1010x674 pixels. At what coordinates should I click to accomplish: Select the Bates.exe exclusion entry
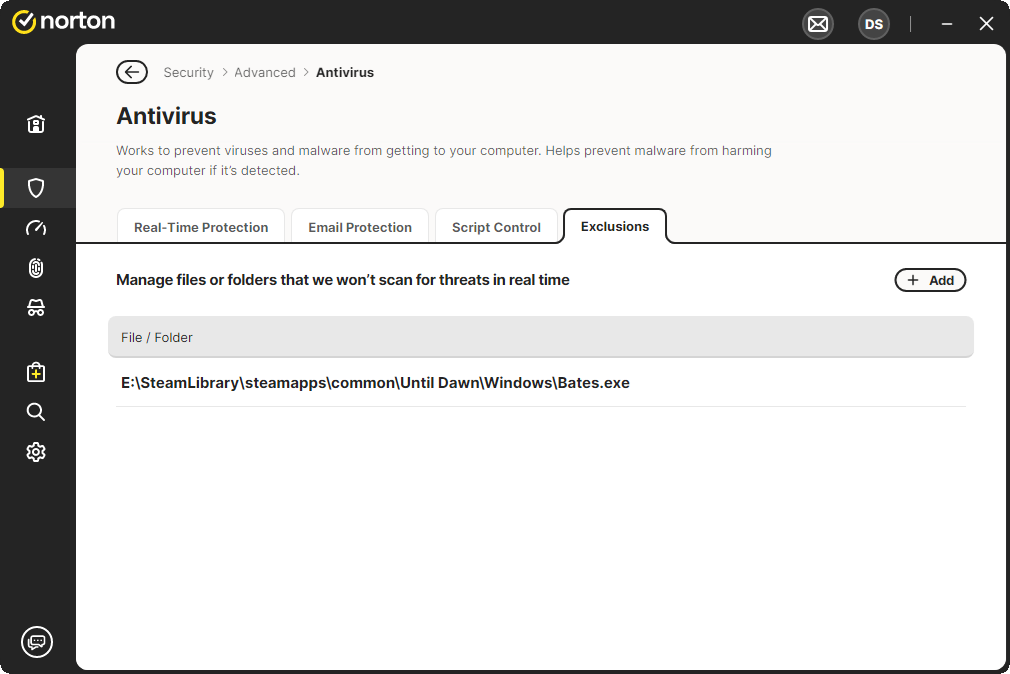point(375,383)
